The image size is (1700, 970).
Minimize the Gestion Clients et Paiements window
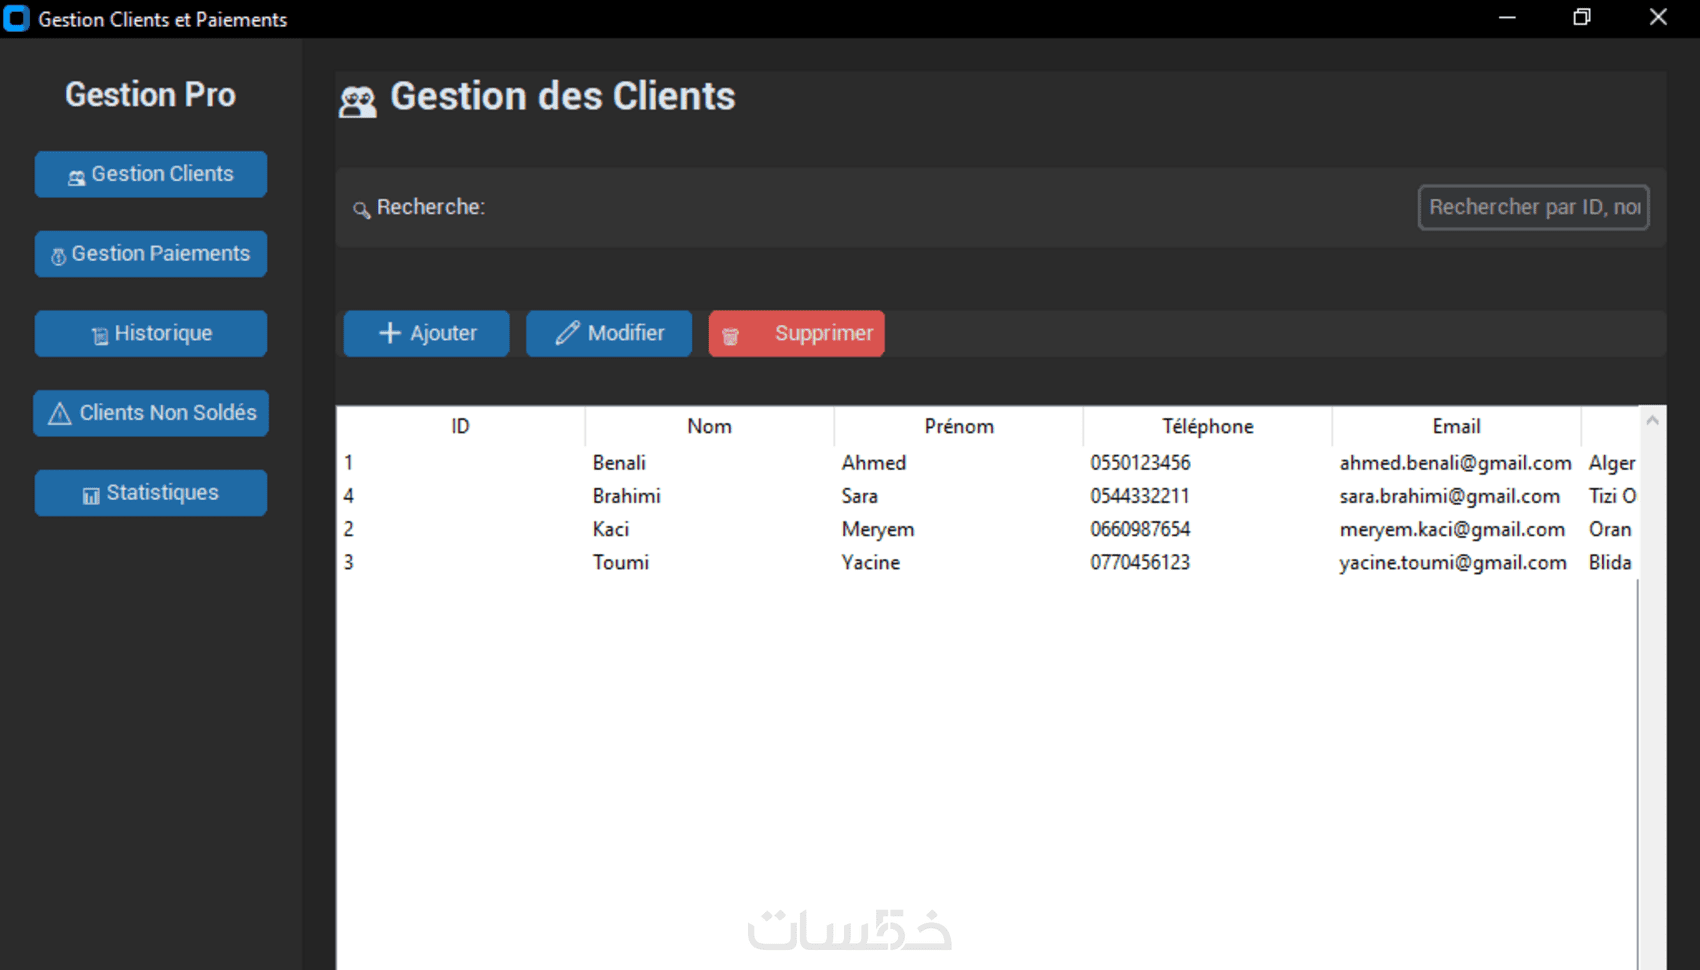1507,18
